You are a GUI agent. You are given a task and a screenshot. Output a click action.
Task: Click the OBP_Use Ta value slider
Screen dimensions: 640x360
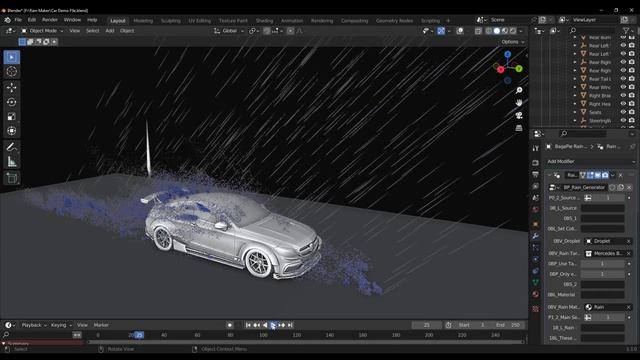click(602, 264)
